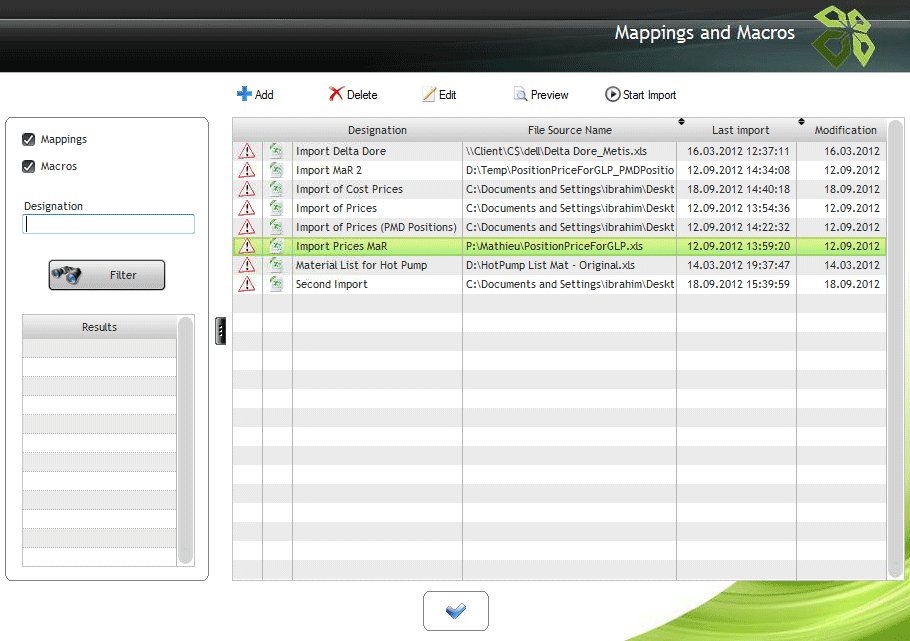910x641 pixels.
Task: Sort by the Modification column header
Action: (x=845, y=130)
